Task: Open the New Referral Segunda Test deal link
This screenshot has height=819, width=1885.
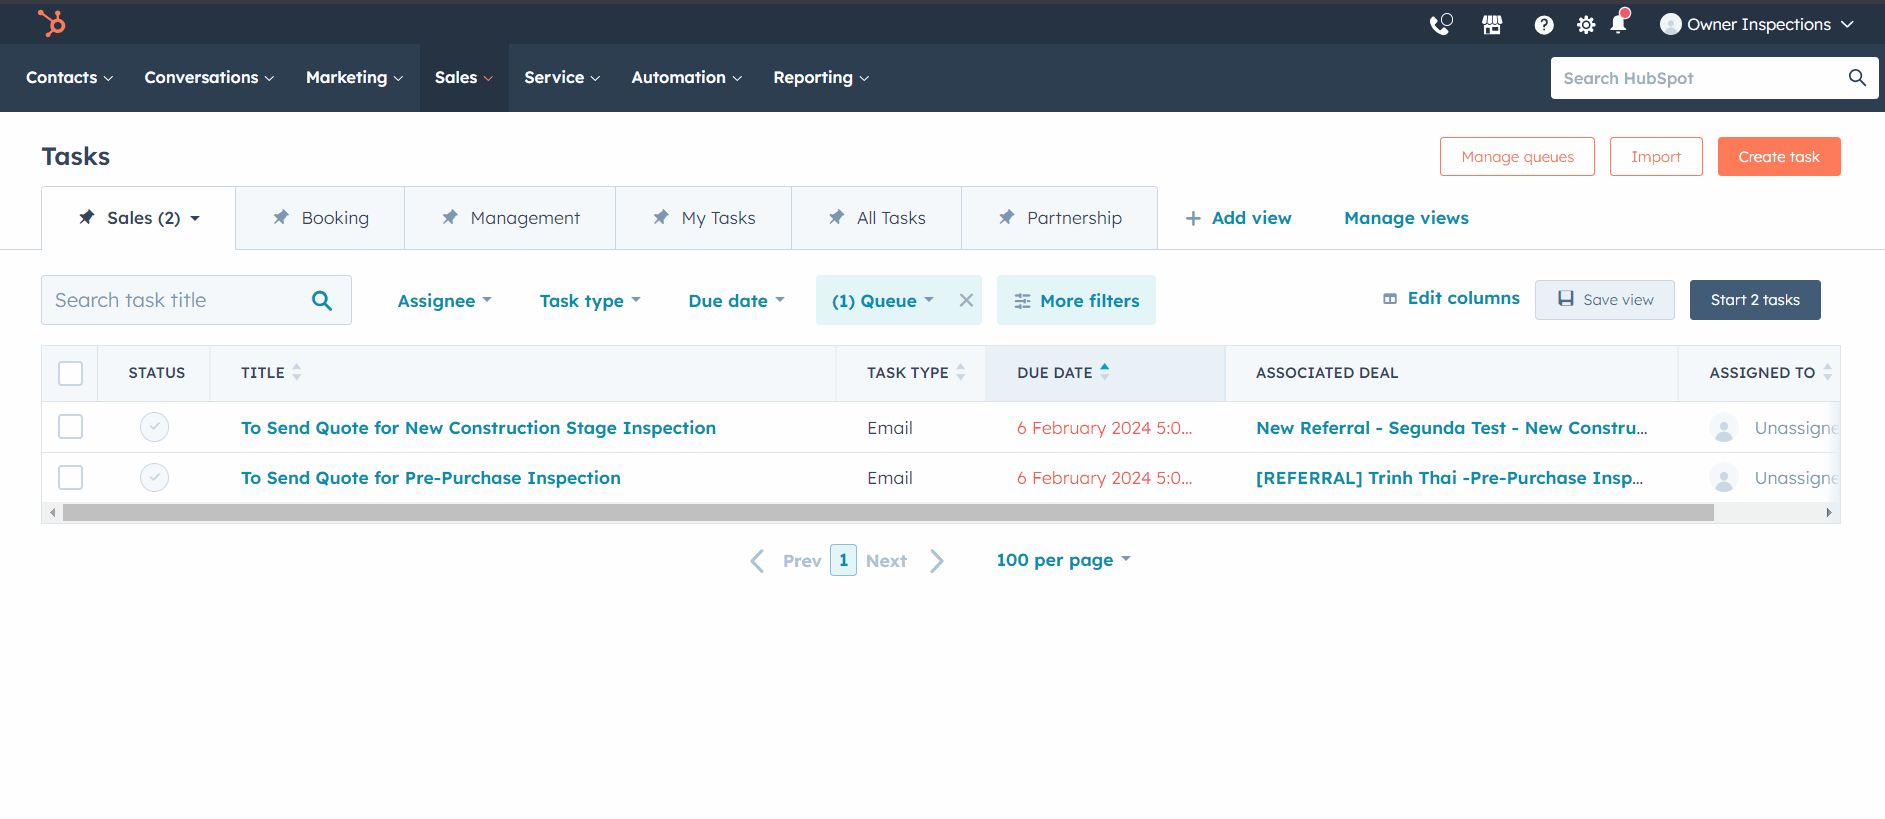Action: [1450, 428]
